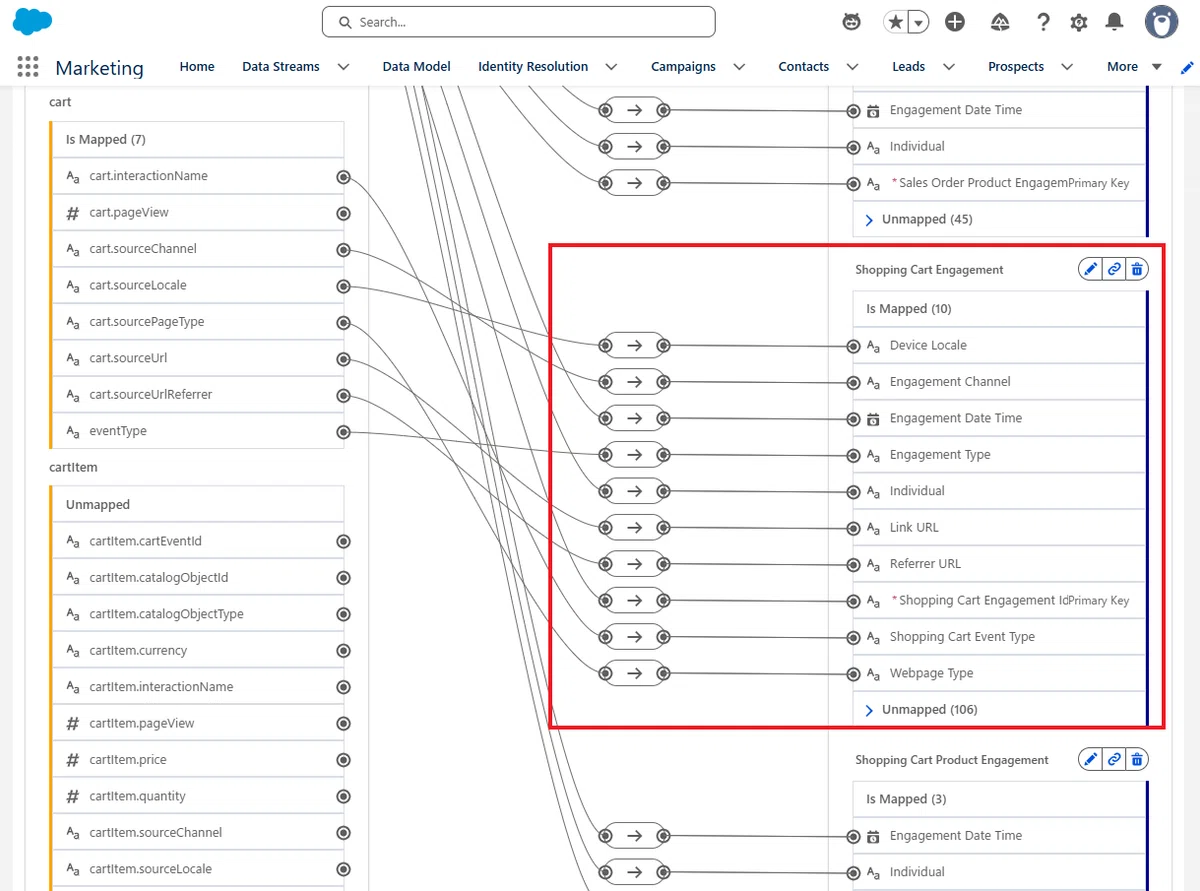Viewport: 1200px width, 891px height.
Task: Switch to the Data Model tab
Action: click(x=416, y=67)
